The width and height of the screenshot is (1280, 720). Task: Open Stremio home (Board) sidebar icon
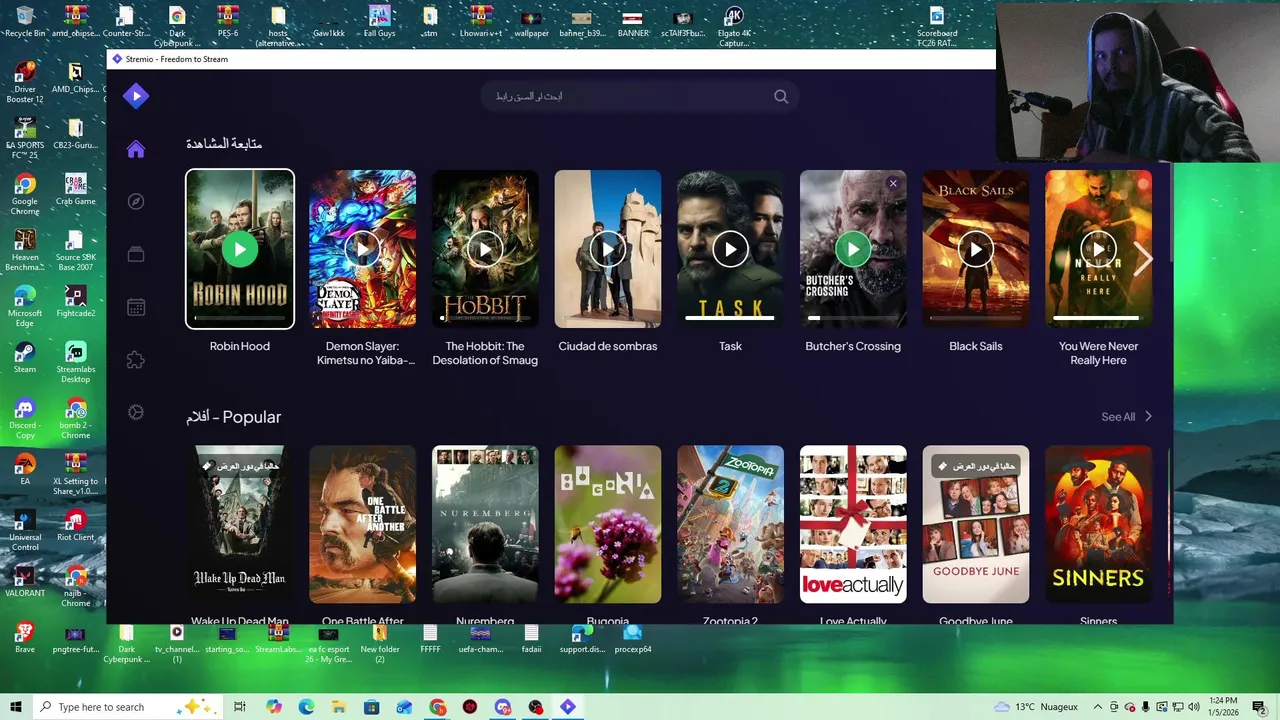[x=136, y=150]
